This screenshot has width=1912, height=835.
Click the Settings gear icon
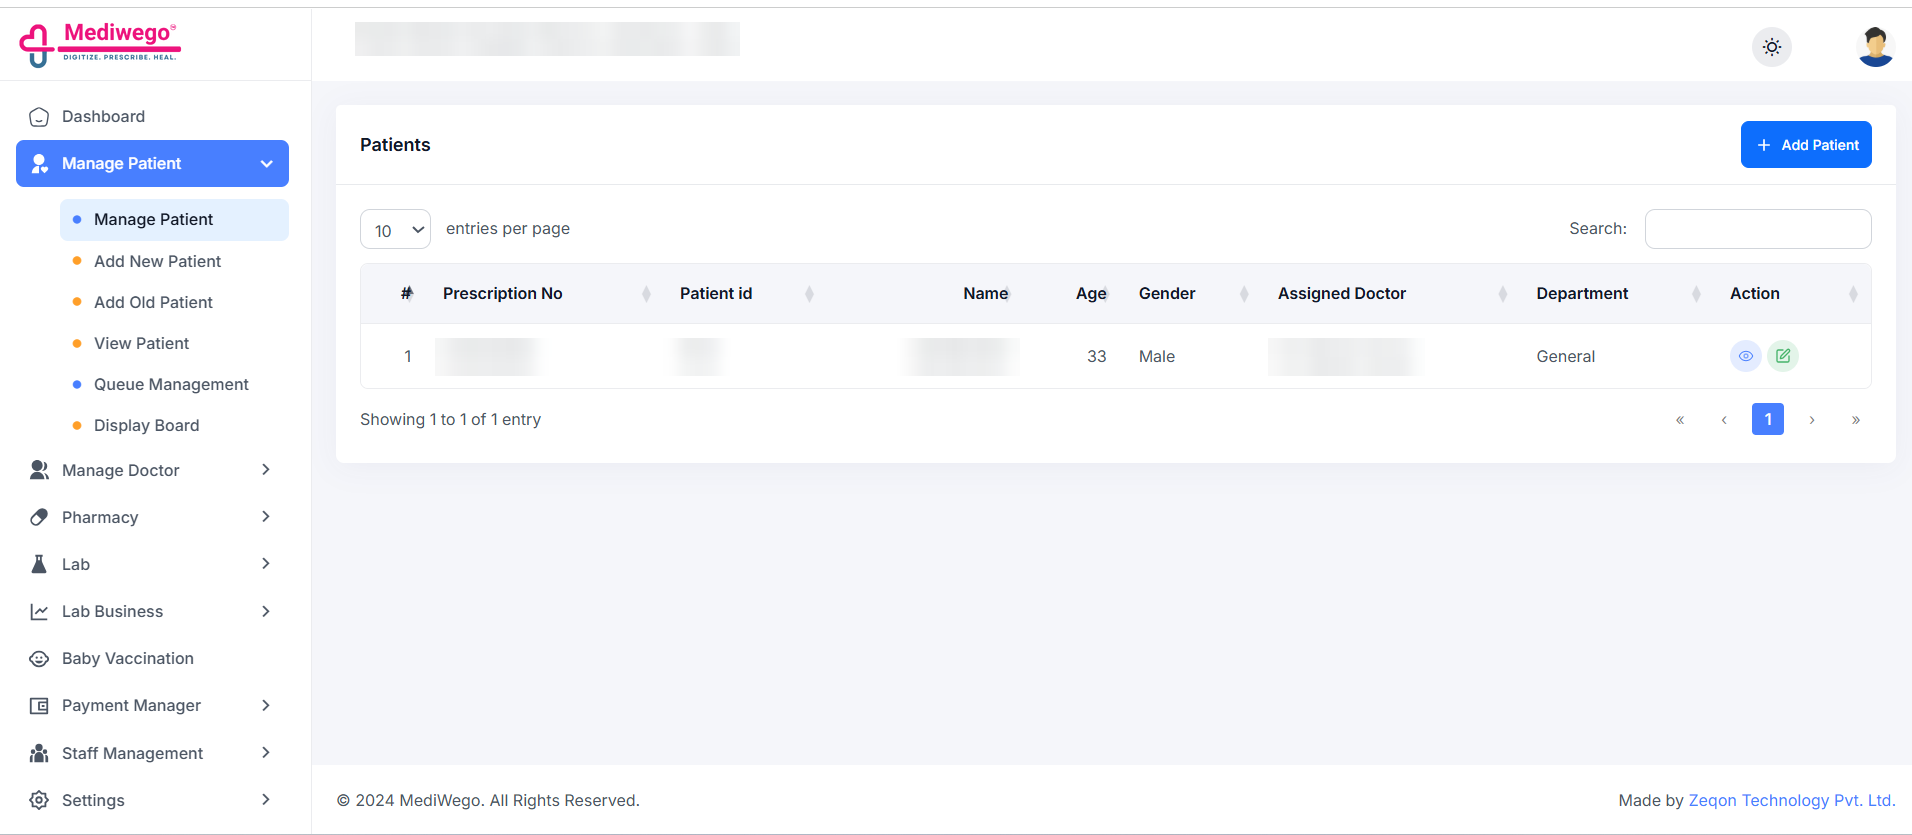point(39,800)
